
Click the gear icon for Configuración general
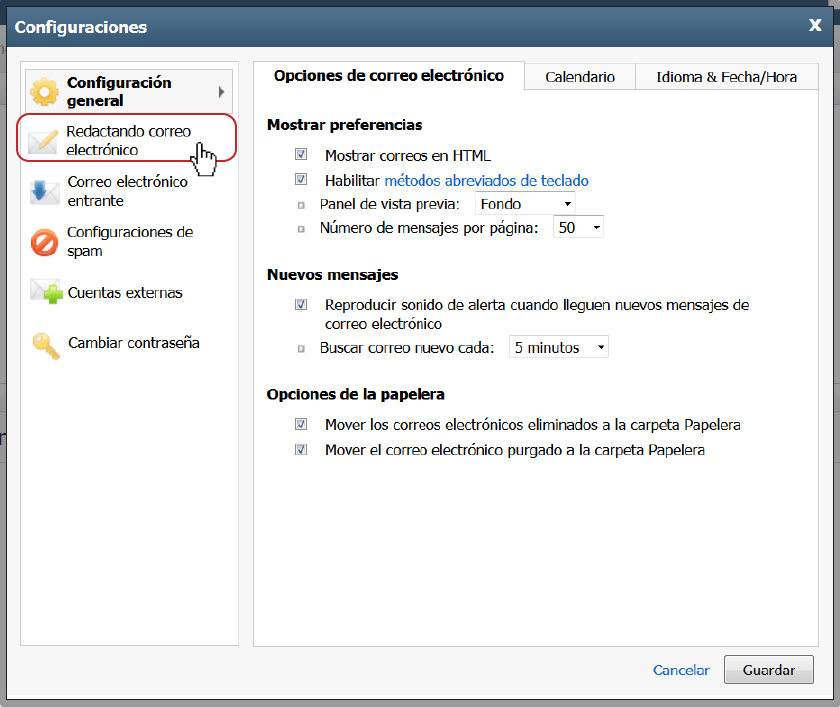pyautogui.click(x=44, y=92)
